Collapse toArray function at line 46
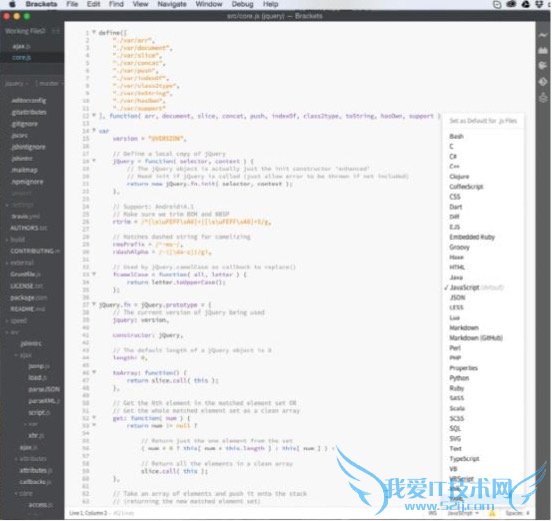The image size is (552, 521). coord(94,372)
